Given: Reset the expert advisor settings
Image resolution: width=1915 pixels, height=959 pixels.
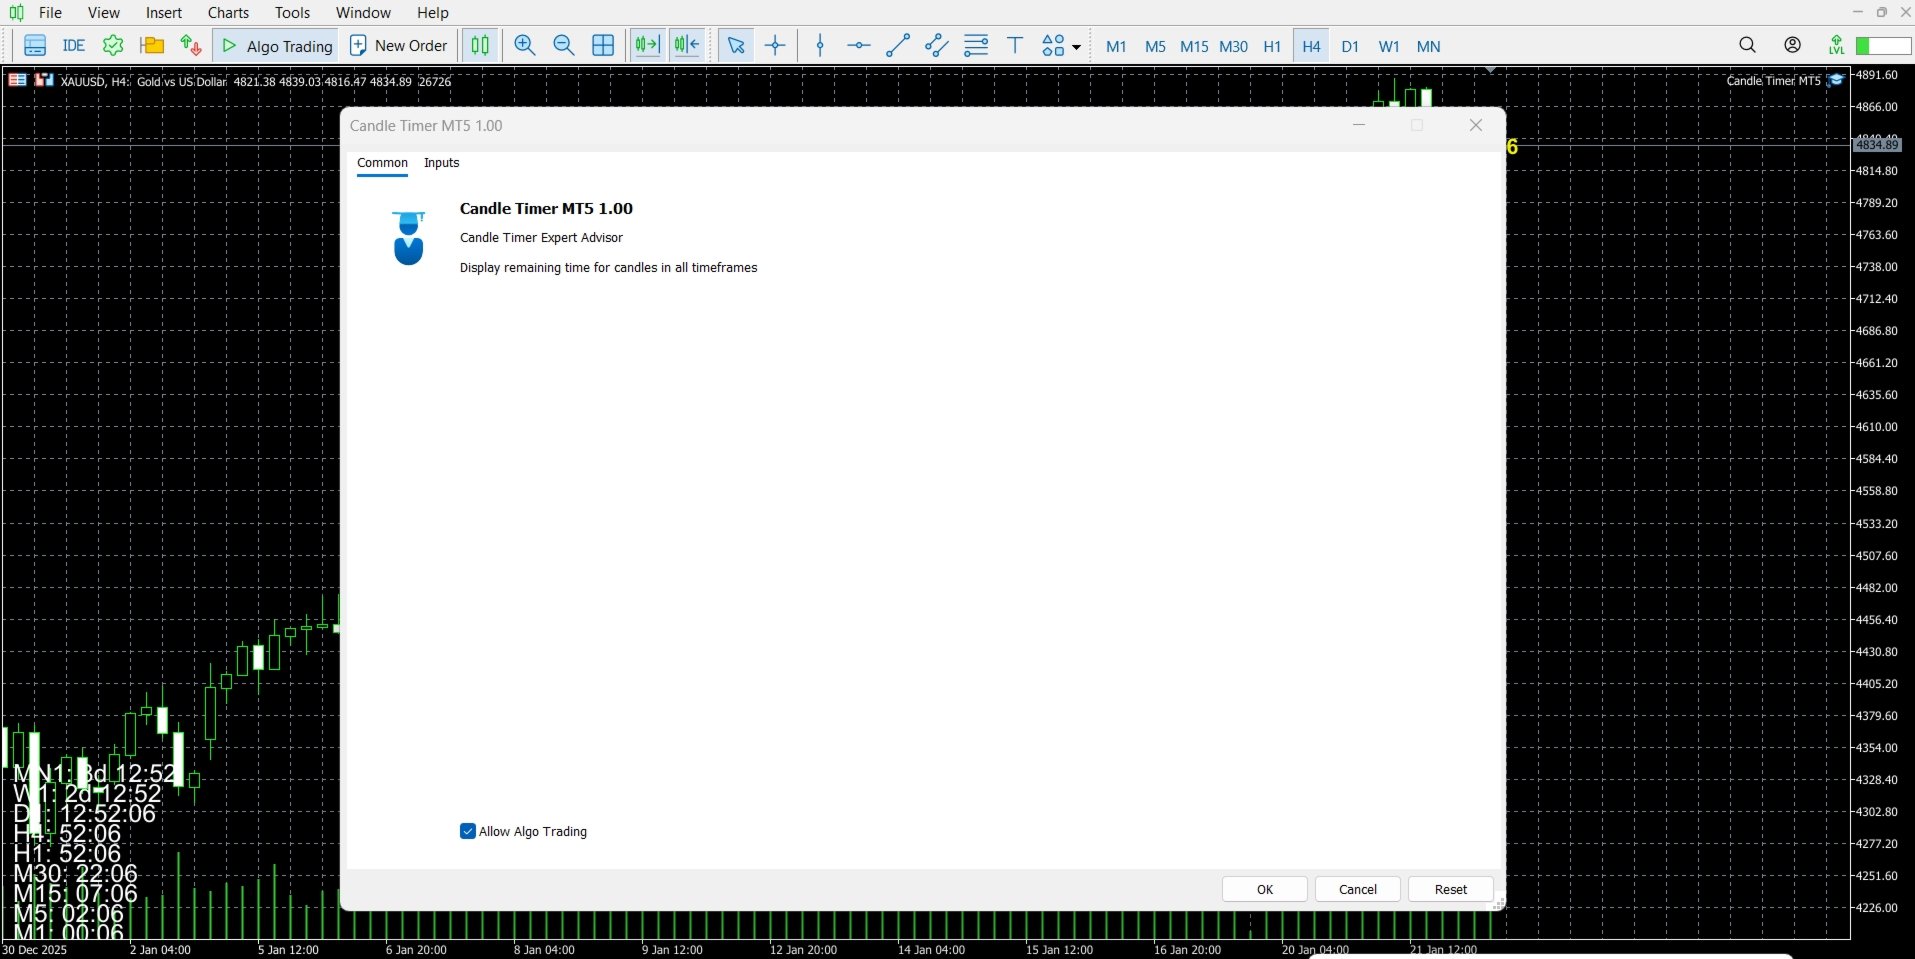Looking at the screenshot, I should (x=1451, y=889).
